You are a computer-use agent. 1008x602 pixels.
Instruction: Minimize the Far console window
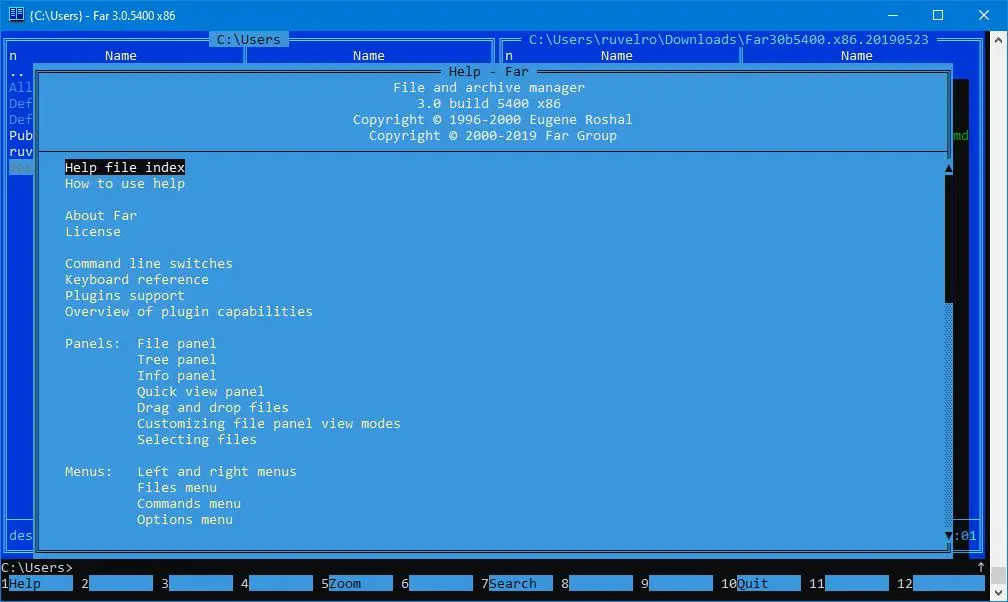[893, 15]
